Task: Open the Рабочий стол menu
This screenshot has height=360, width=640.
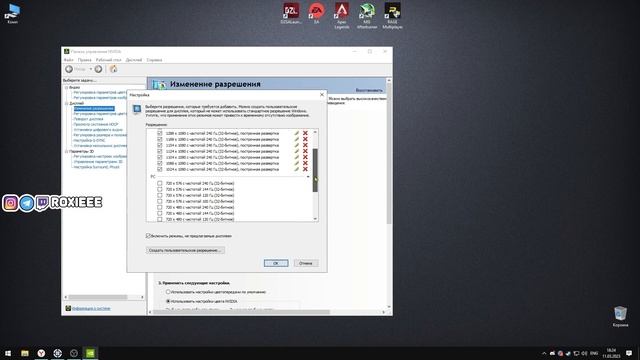Action: coord(109,60)
